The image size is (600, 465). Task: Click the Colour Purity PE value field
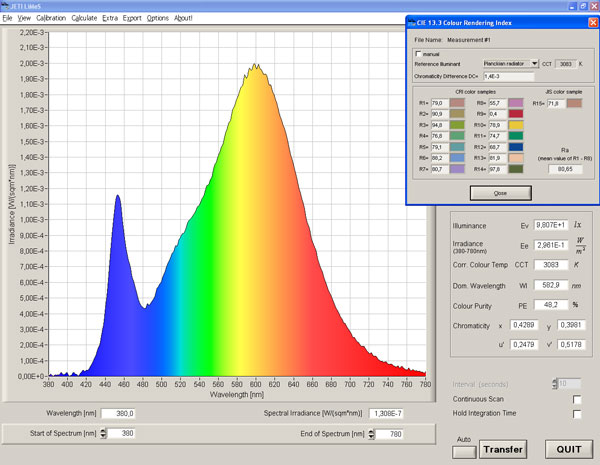(x=551, y=305)
